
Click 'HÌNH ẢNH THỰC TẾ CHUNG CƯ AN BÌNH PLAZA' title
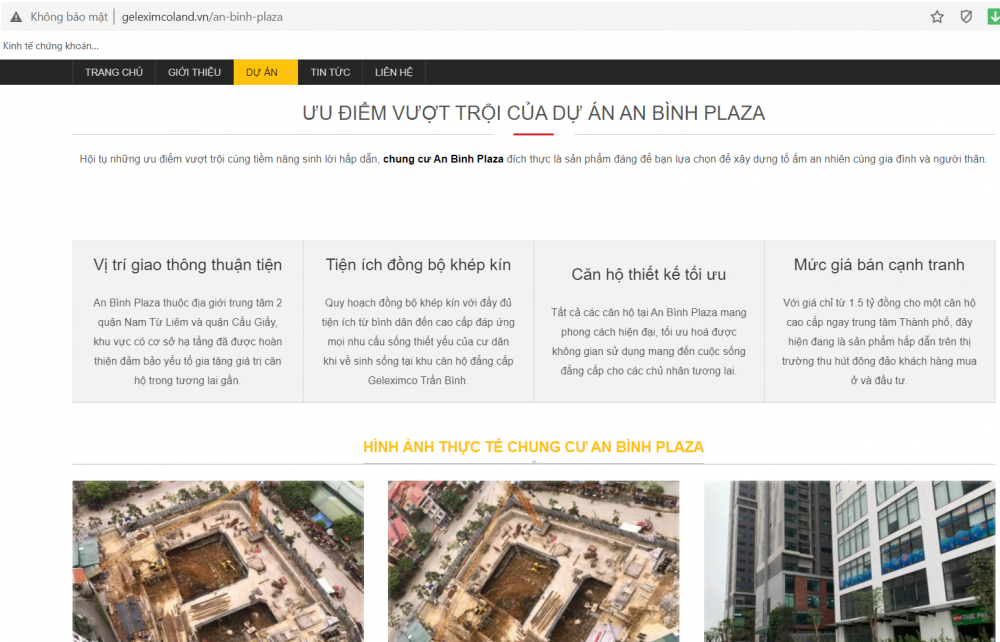click(534, 447)
